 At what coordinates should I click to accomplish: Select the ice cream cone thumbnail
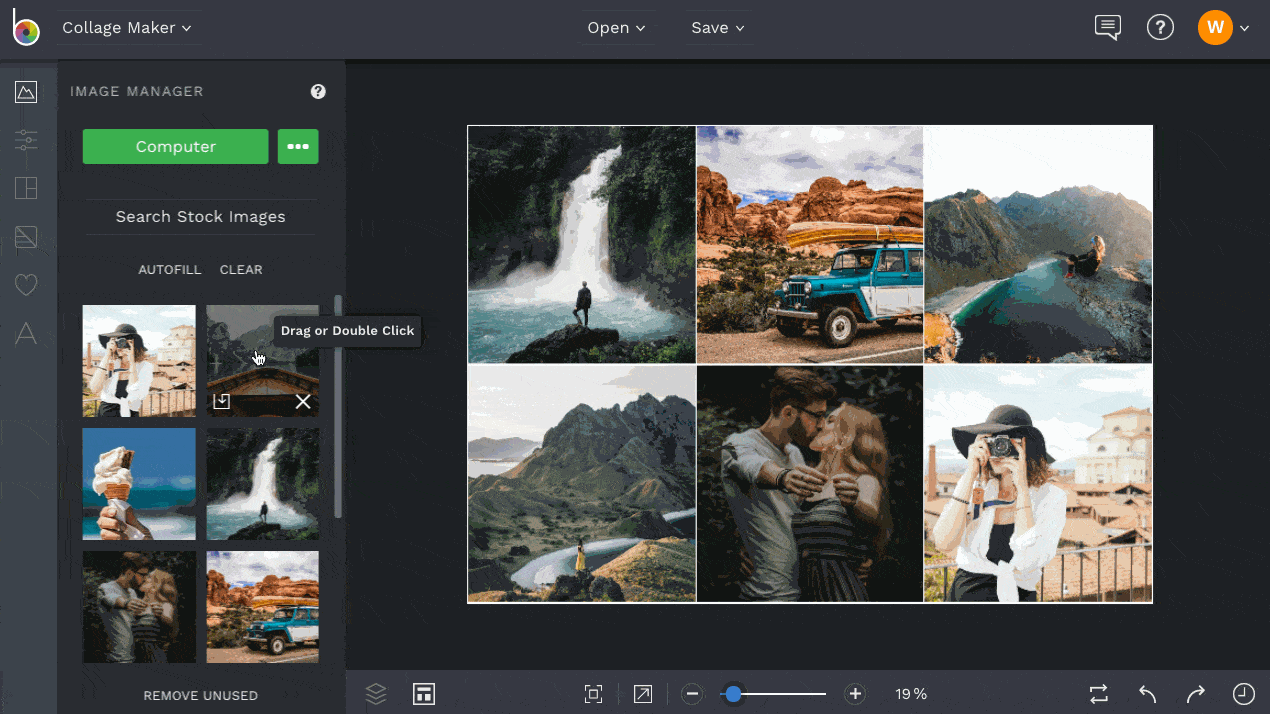[x=139, y=484]
